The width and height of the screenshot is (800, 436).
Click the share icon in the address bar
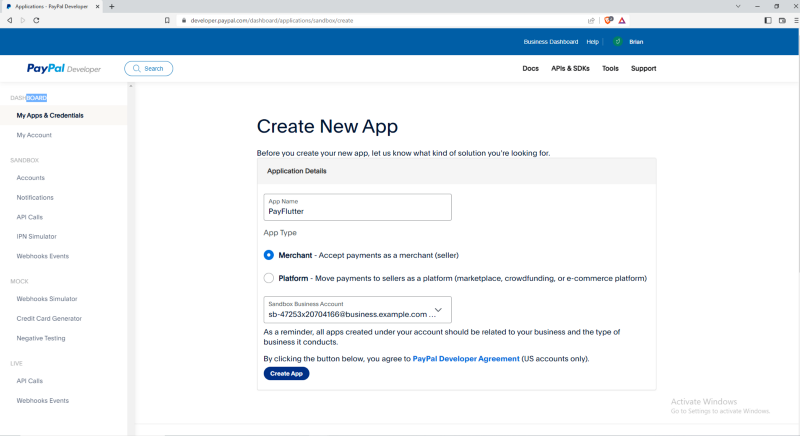(x=591, y=20)
